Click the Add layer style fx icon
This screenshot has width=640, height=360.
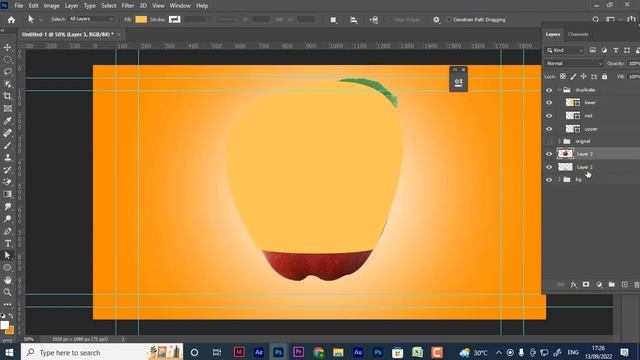573,284
